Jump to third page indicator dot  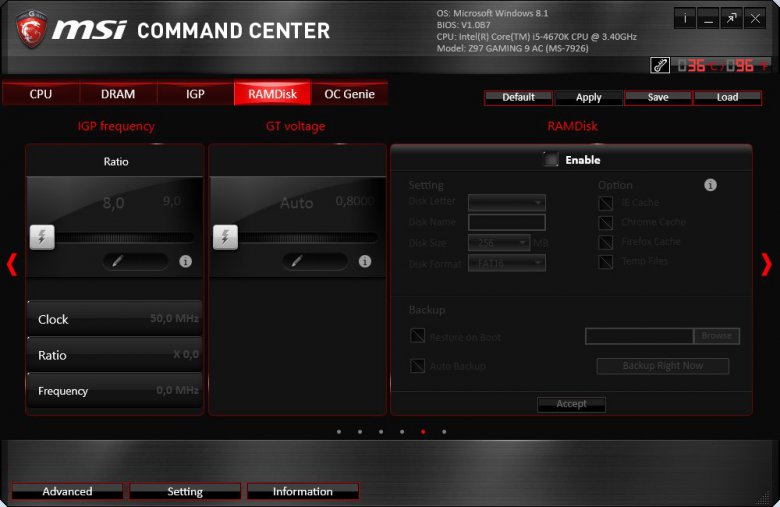(x=381, y=432)
